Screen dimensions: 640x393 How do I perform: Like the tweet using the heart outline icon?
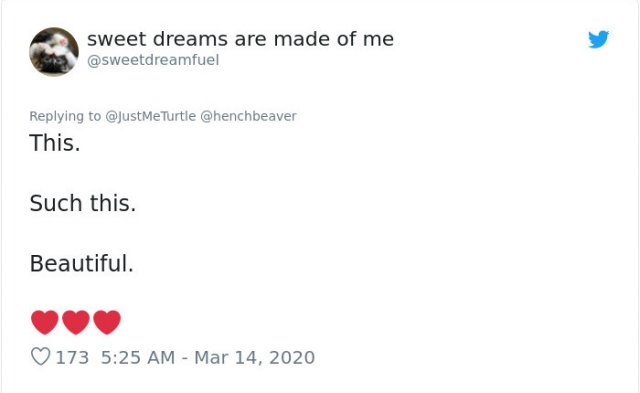tap(40, 356)
